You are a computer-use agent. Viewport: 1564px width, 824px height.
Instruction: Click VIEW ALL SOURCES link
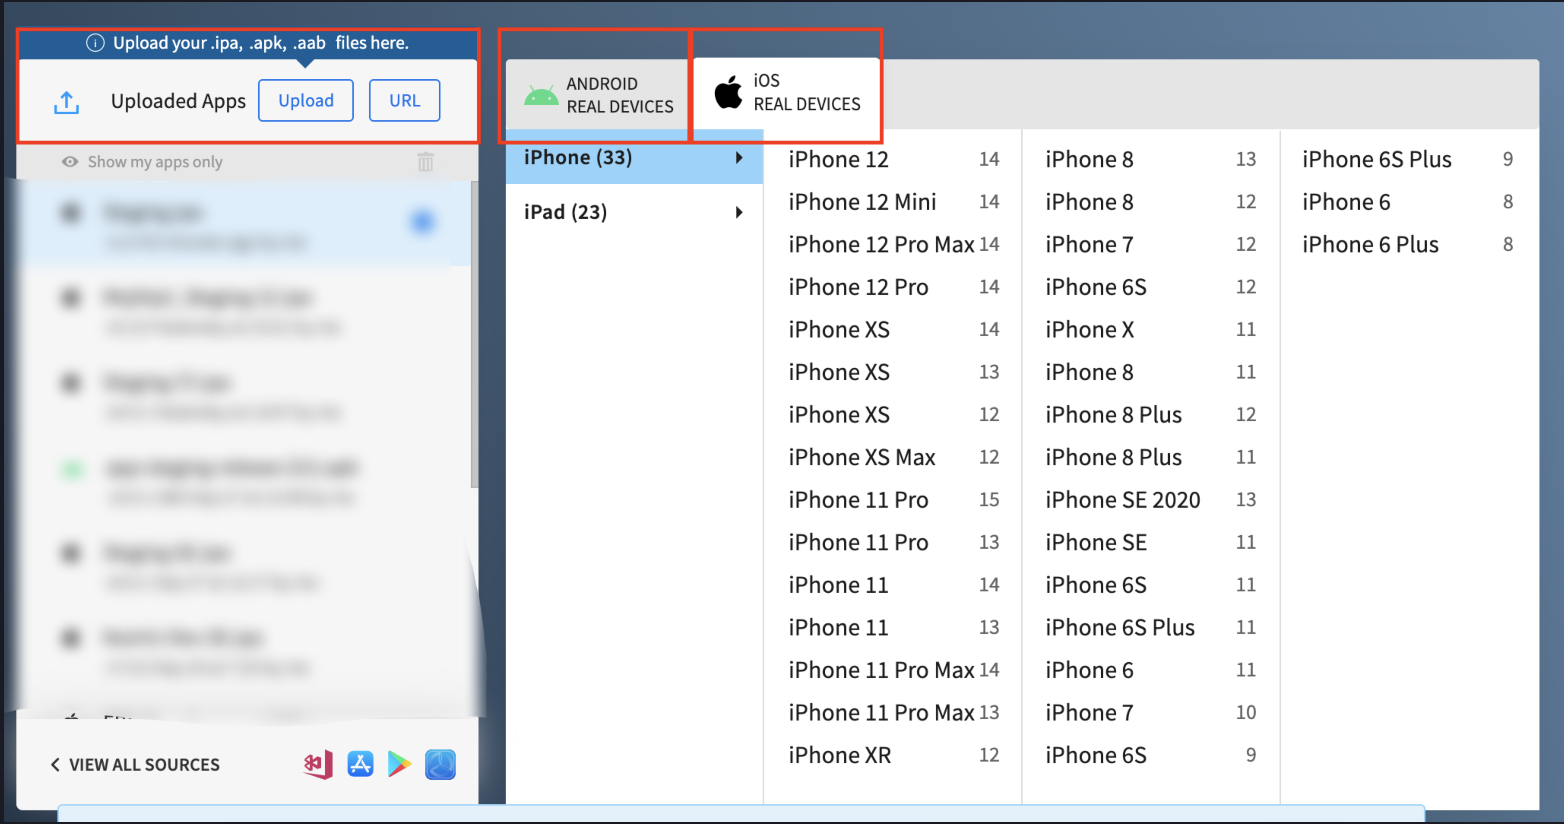(x=134, y=764)
